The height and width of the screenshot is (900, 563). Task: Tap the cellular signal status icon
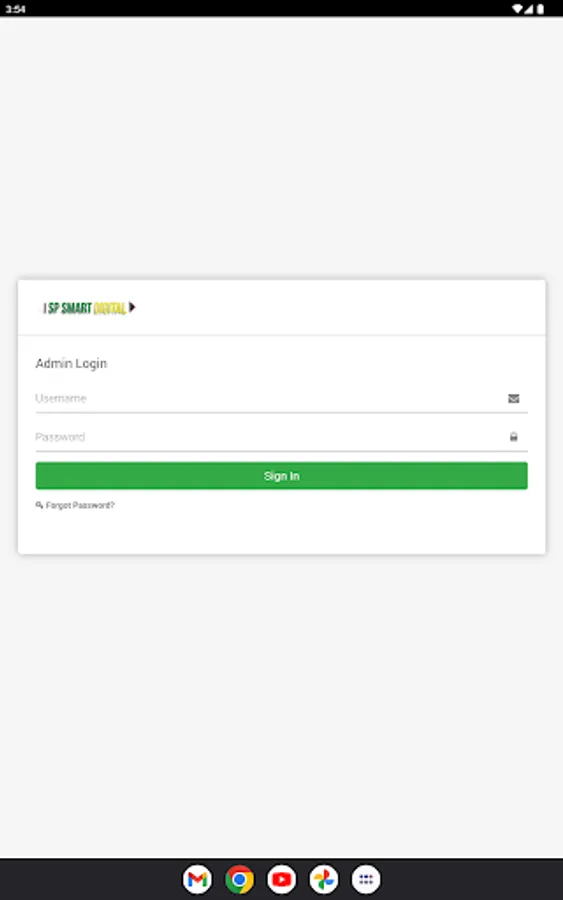[528, 9]
